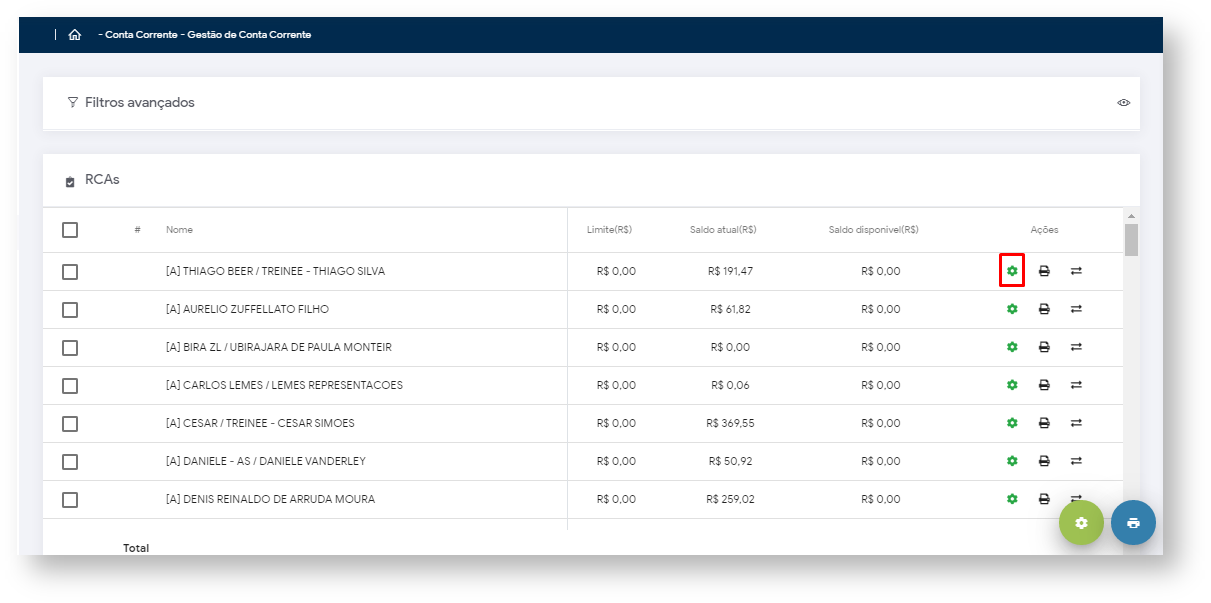This screenshot has height=603, width=1211.
Task: Sort by the Nome column header
Action: [x=179, y=230]
